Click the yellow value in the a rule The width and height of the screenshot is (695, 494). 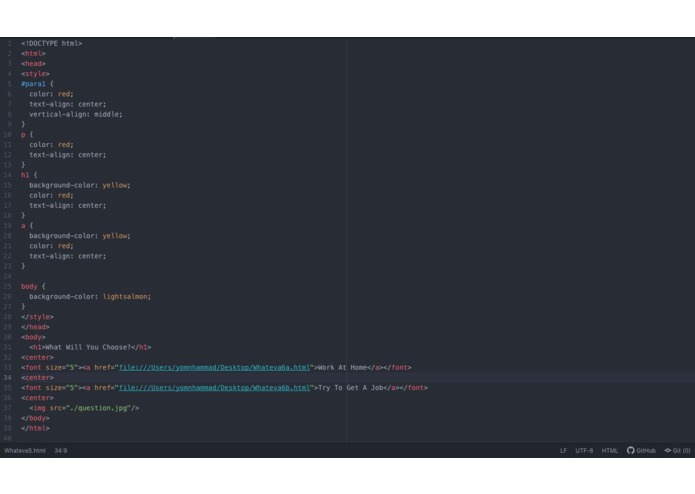click(x=115, y=236)
